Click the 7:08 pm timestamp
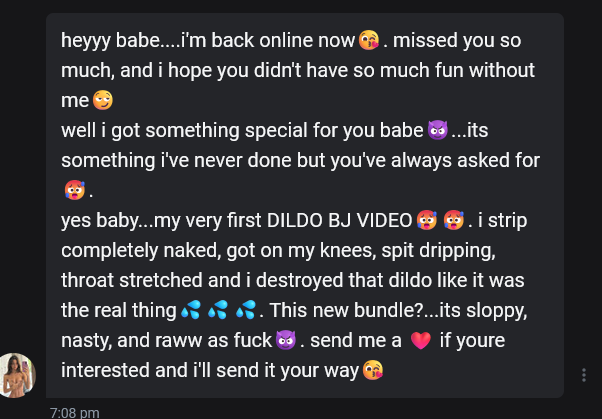 [x=75, y=413]
